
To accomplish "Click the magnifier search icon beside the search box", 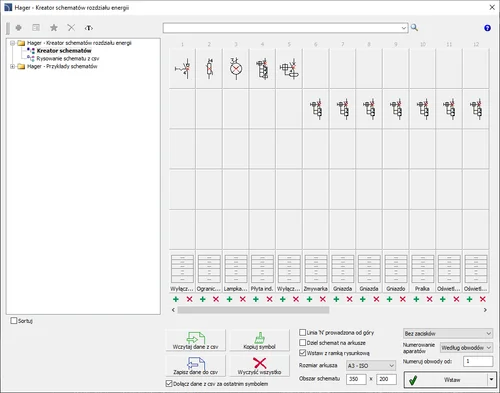I will [x=414, y=28].
